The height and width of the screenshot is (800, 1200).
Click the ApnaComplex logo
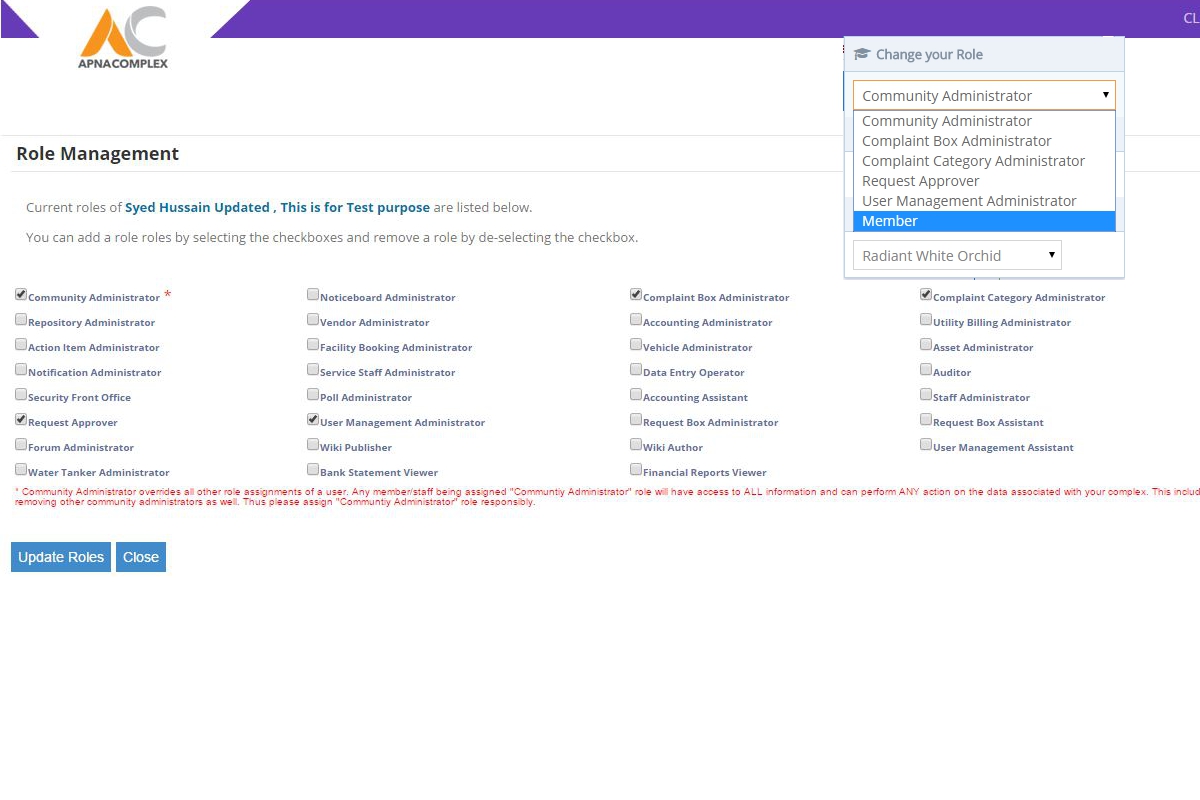124,38
